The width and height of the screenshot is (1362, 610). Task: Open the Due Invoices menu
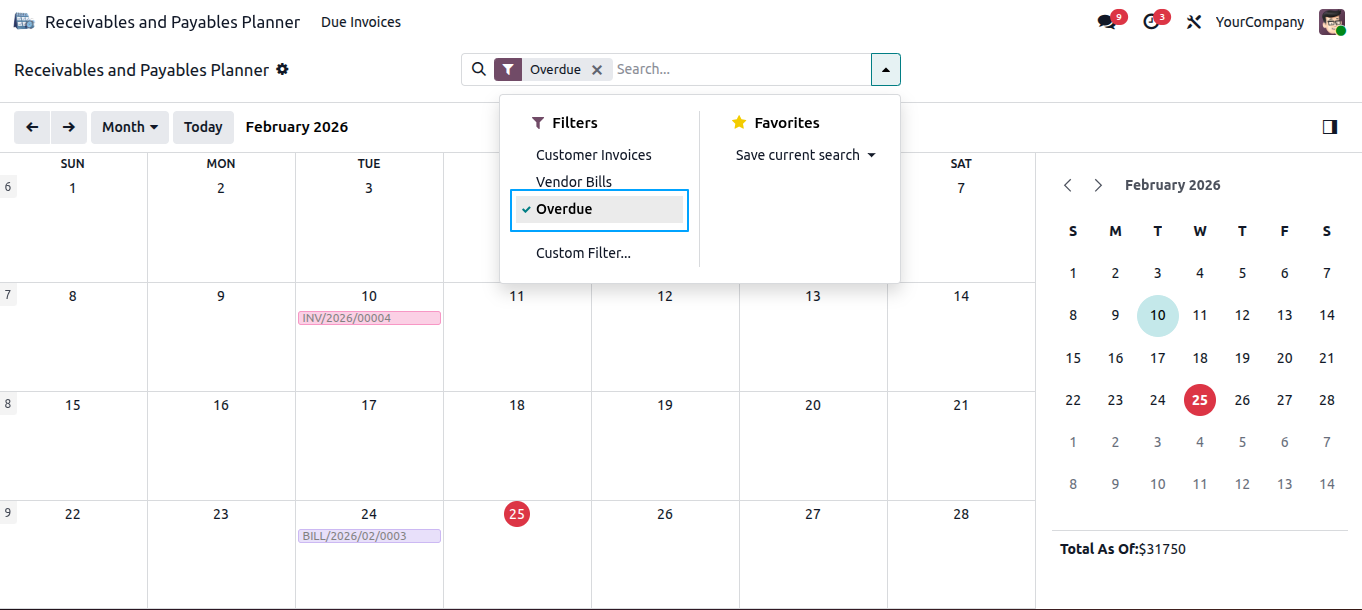click(361, 22)
